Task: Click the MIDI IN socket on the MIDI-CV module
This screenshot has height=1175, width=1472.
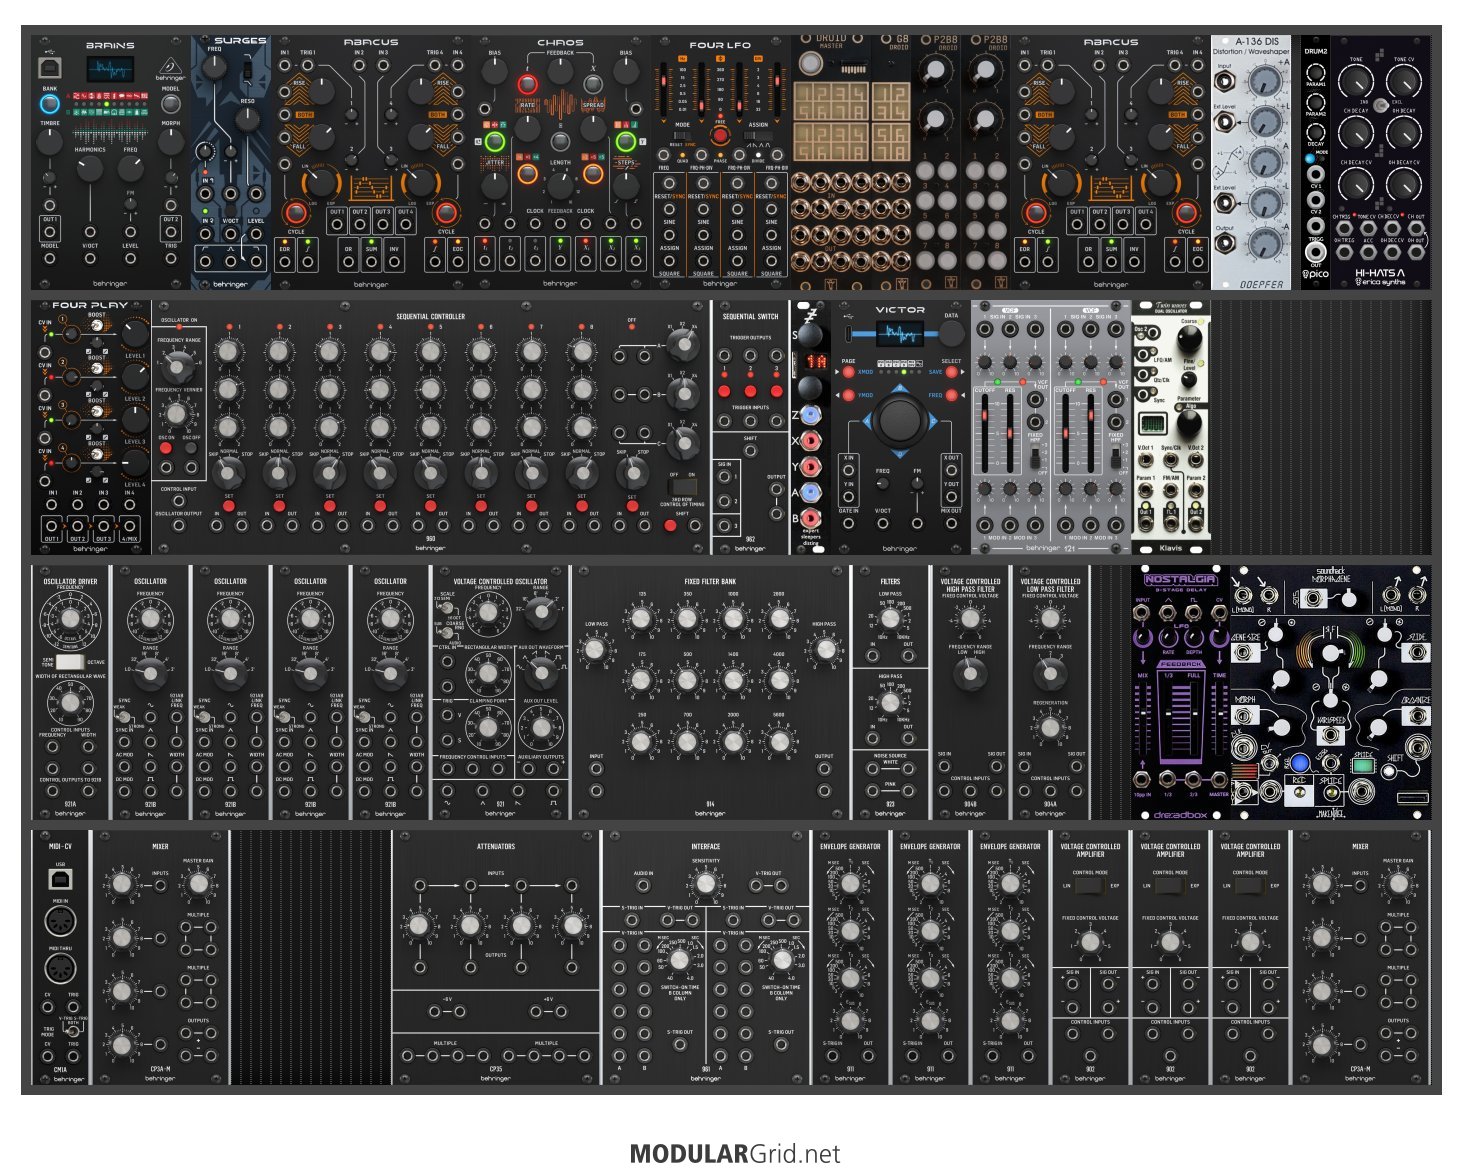Action: (60, 921)
